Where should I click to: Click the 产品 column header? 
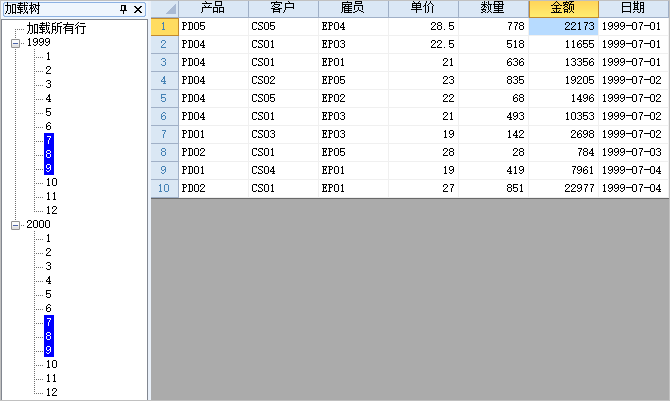pyautogui.click(x=213, y=8)
